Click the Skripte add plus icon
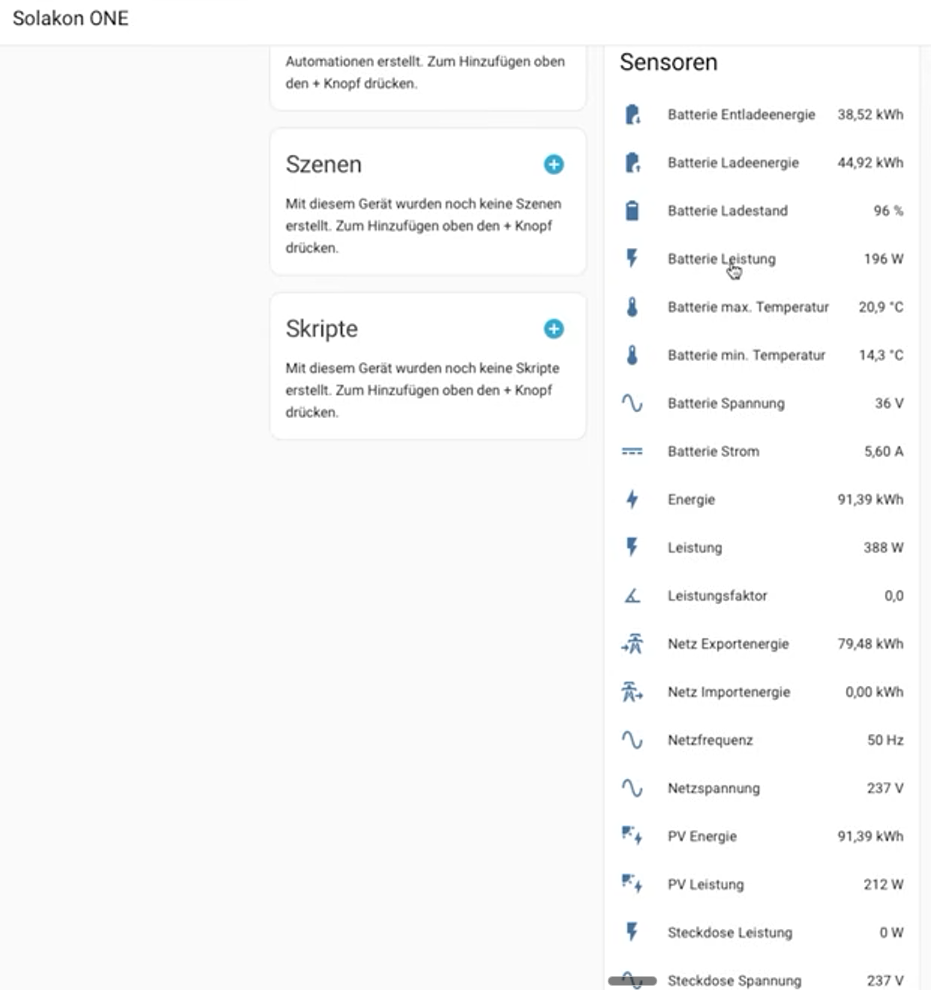The width and height of the screenshot is (931, 990). 553,329
